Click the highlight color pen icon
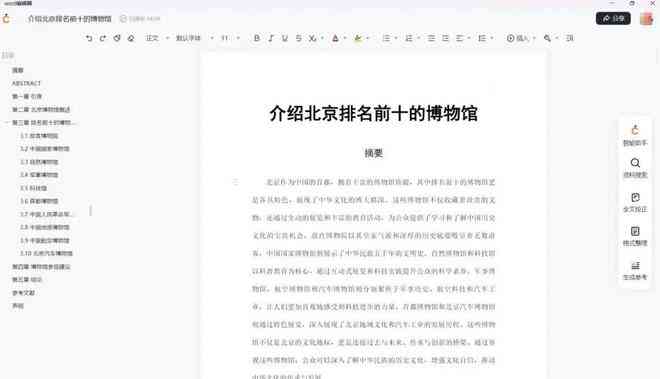Screen dimensions: 660x379 [358, 38]
